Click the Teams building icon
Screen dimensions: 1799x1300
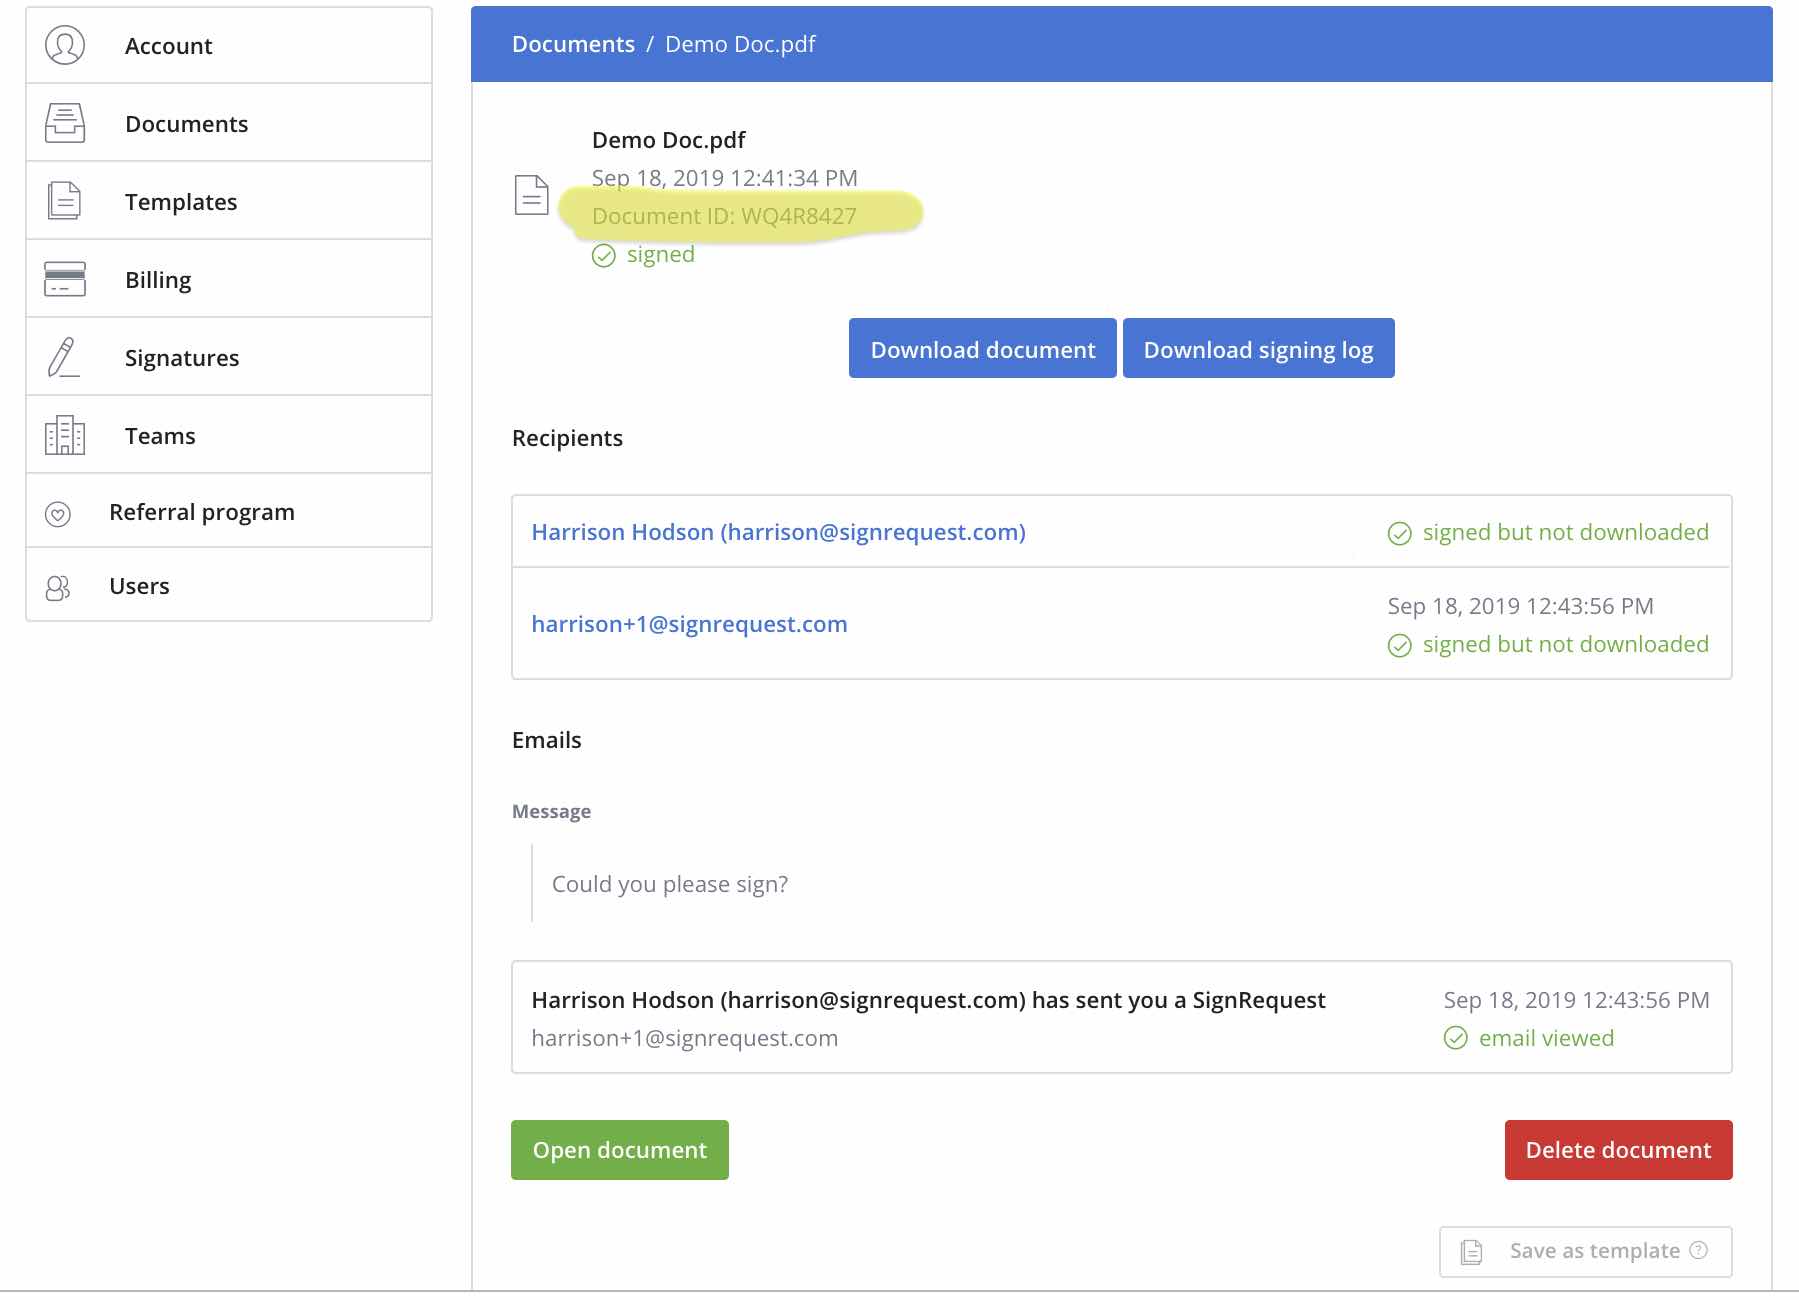(x=65, y=435)
